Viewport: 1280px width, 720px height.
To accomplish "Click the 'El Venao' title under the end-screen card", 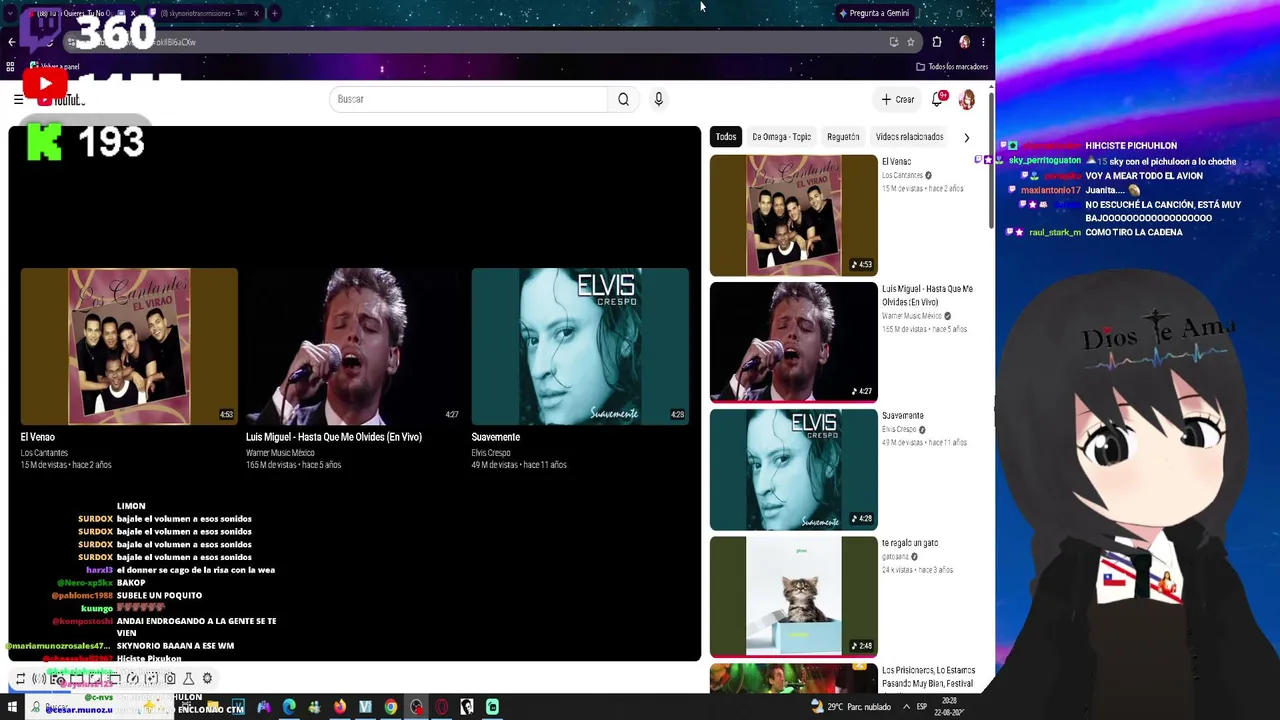I will [x=38, y=437].
